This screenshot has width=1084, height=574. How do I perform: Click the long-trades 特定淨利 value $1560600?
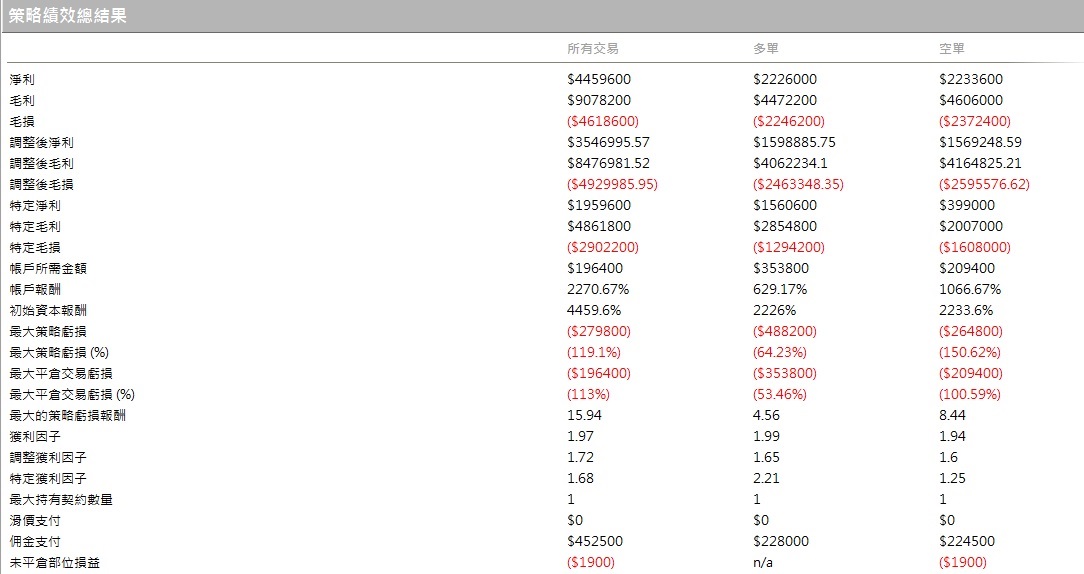click(x=785, y=205)
